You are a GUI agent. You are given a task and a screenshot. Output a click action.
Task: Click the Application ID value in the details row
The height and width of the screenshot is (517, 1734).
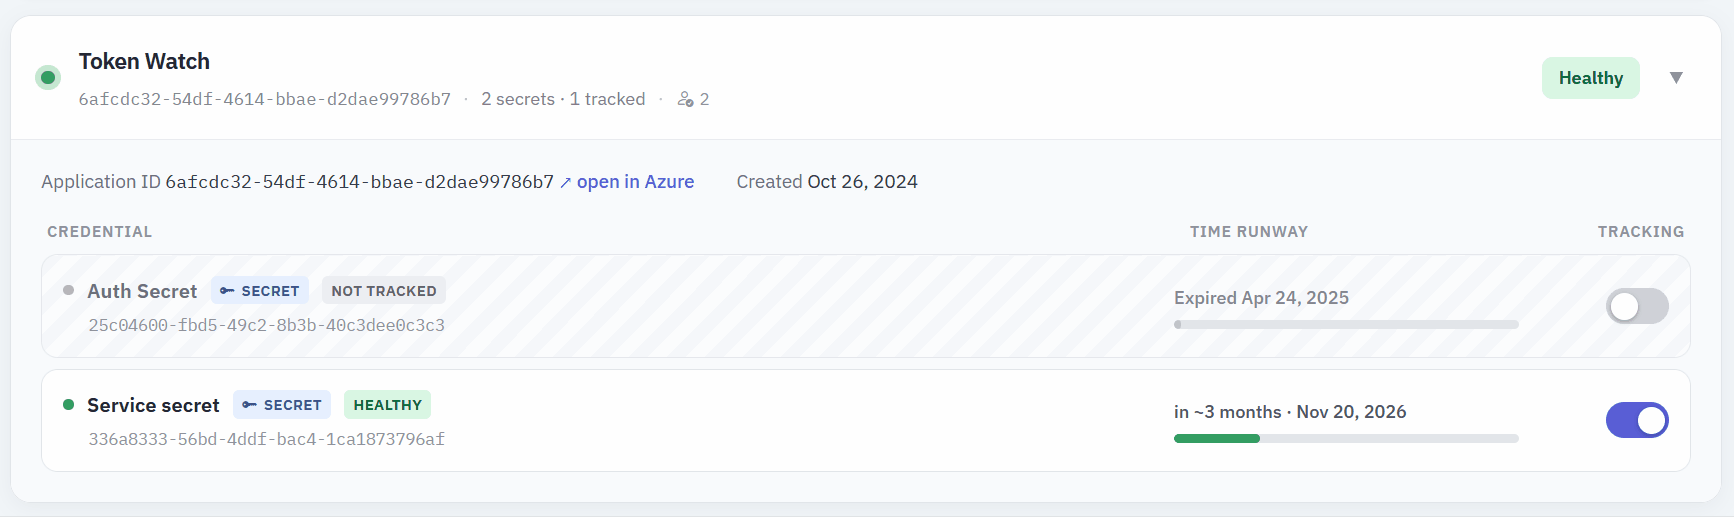[x=359, y=182]
